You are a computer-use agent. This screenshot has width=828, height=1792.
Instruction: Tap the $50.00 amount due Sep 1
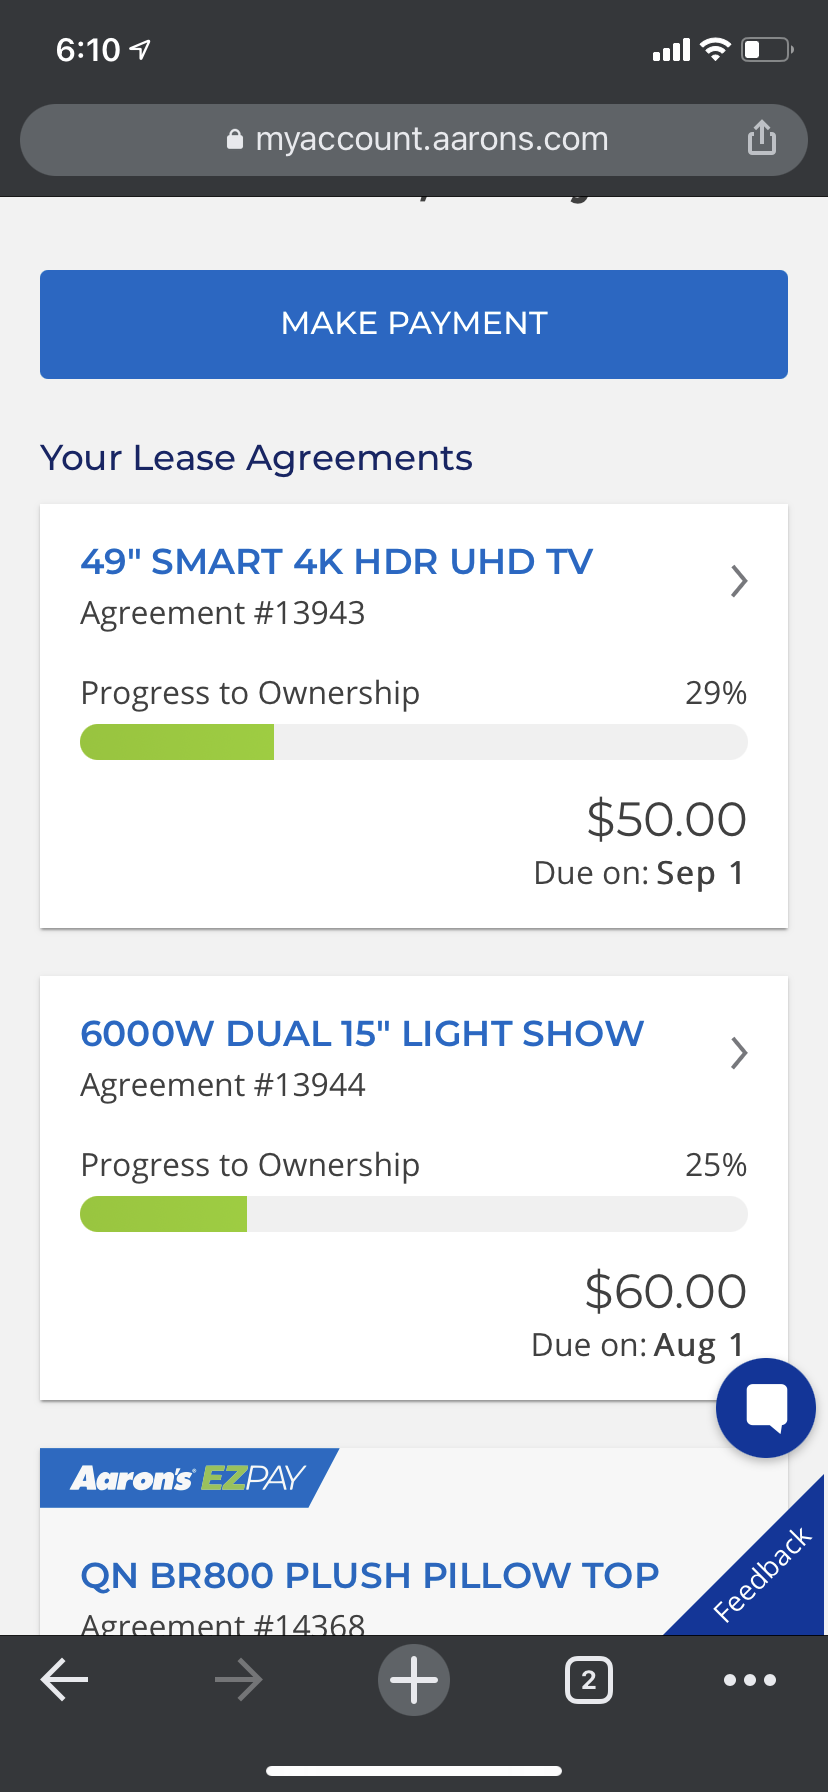pos(666,820)
